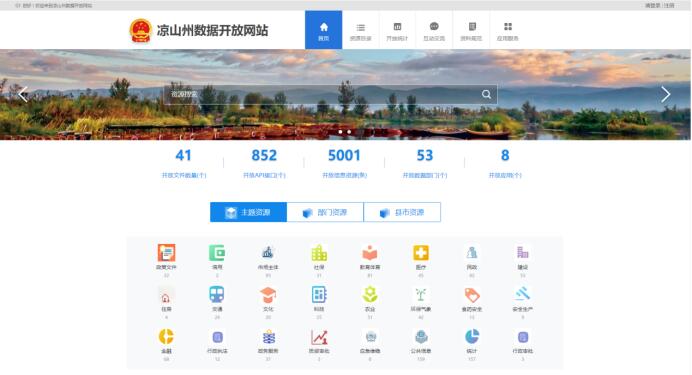Switch to the 县市资源 tab
Viewport: 692px width, 375px height.
pos(402,212)
